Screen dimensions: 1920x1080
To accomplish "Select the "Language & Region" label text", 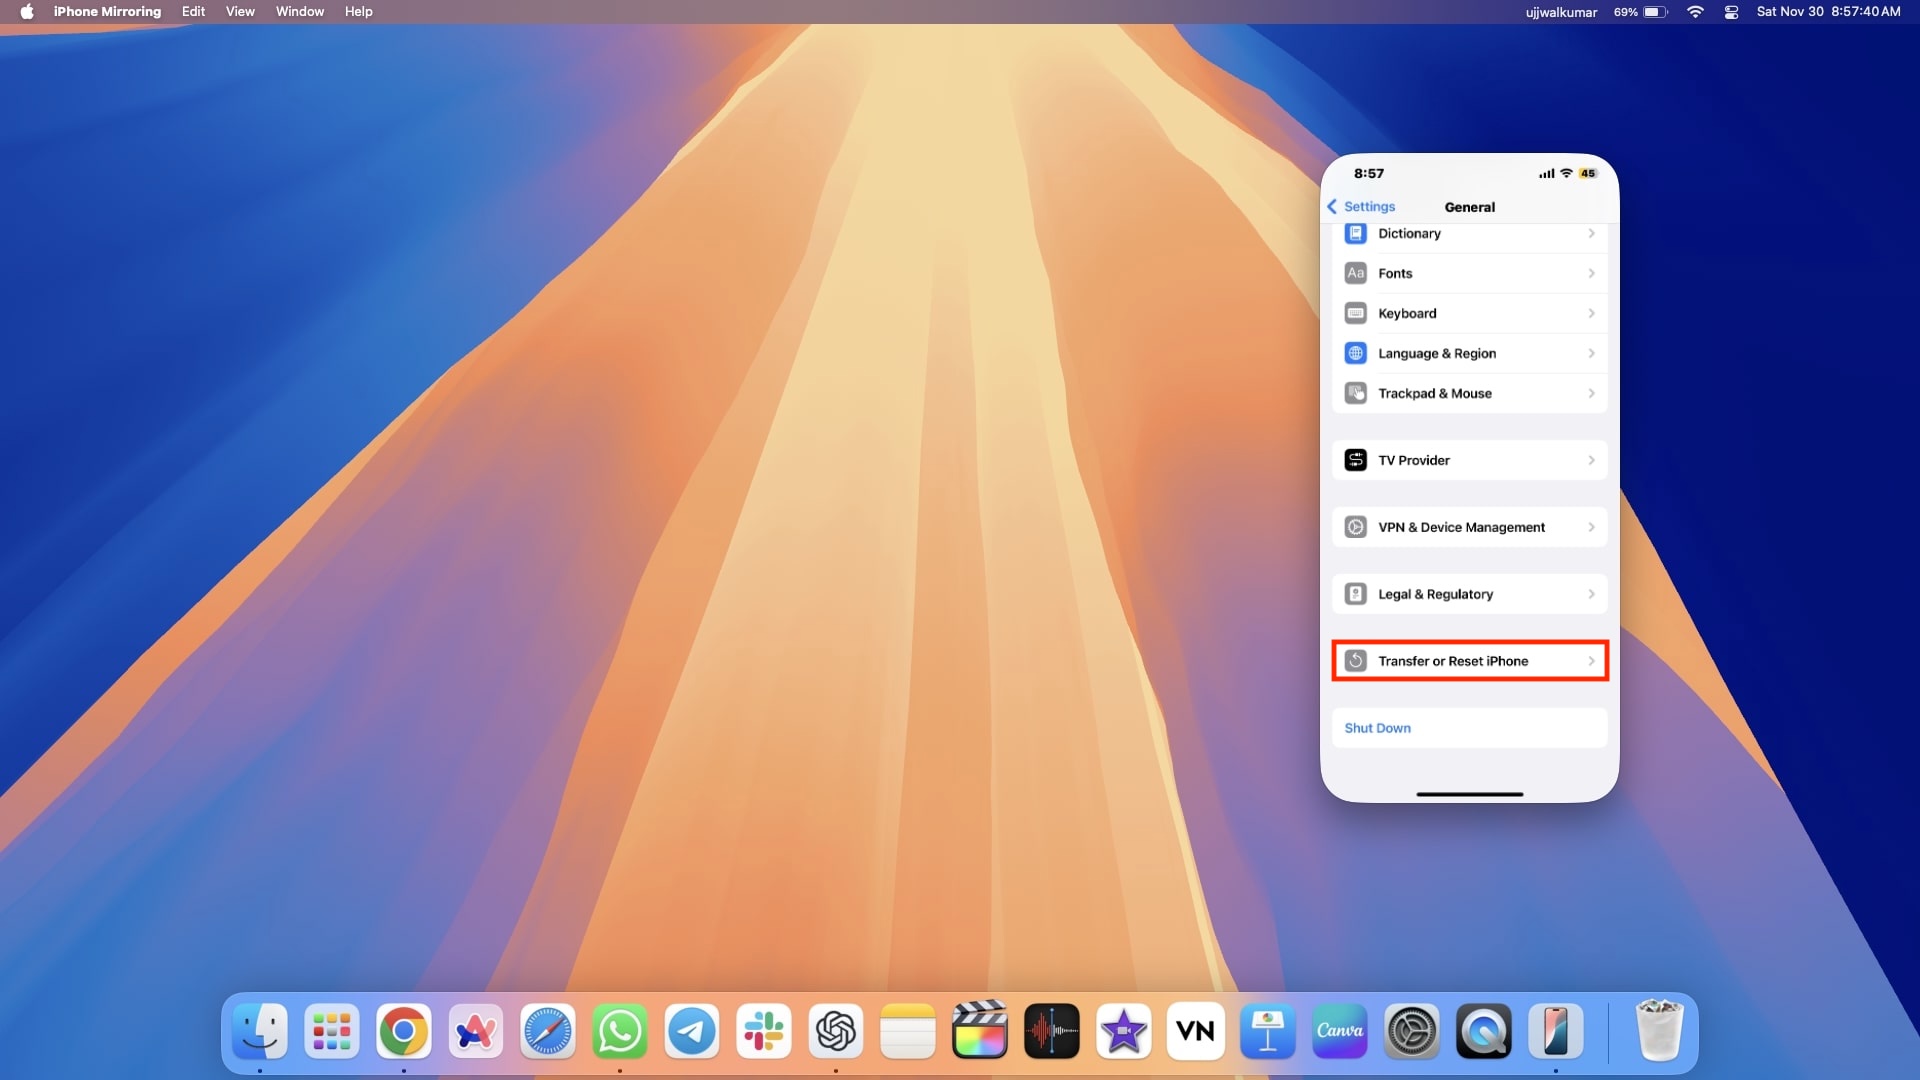I will pyautogui.click(x=1437, y=354).
